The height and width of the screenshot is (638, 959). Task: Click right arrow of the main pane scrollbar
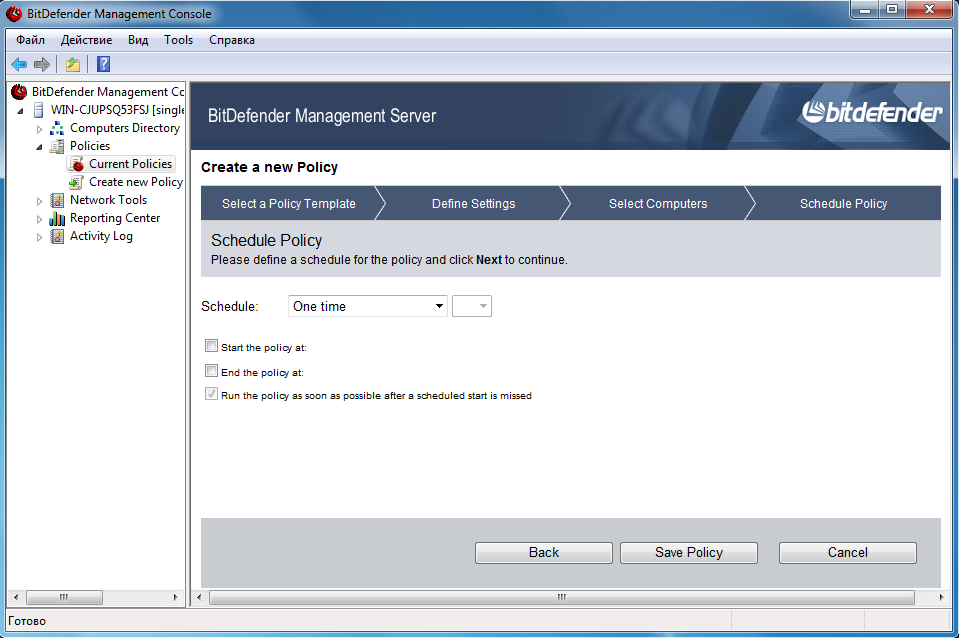coord(941,597)
